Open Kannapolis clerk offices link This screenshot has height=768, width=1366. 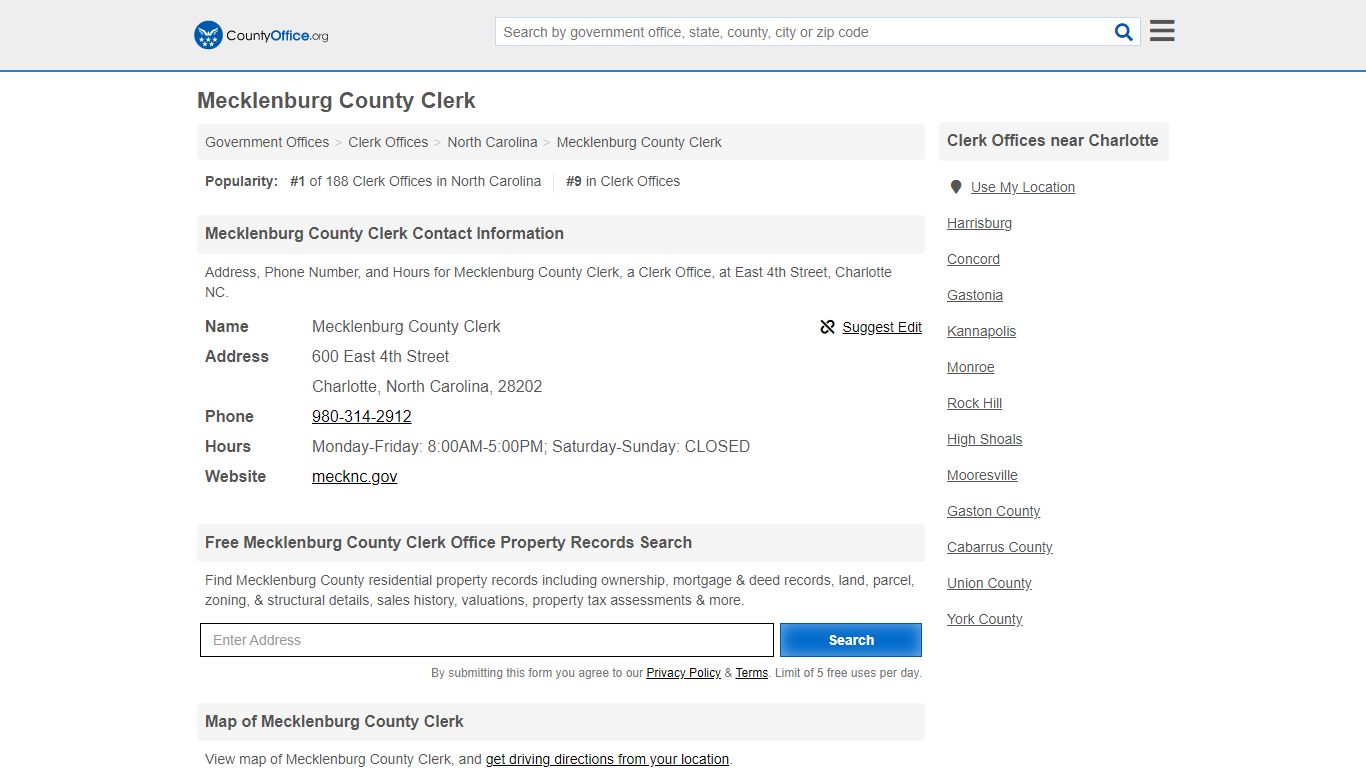pyautogui.click(x=981, y=331)
